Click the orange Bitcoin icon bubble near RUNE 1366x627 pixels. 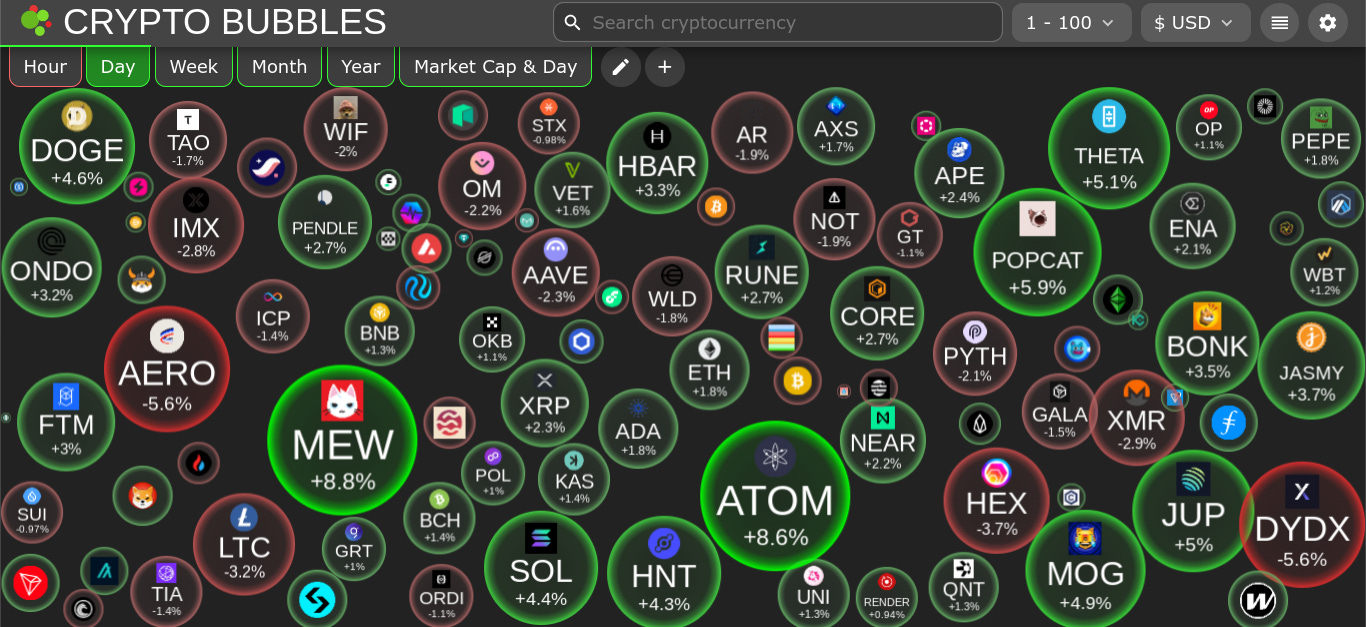pyautogui.click(x=715, y=207)
